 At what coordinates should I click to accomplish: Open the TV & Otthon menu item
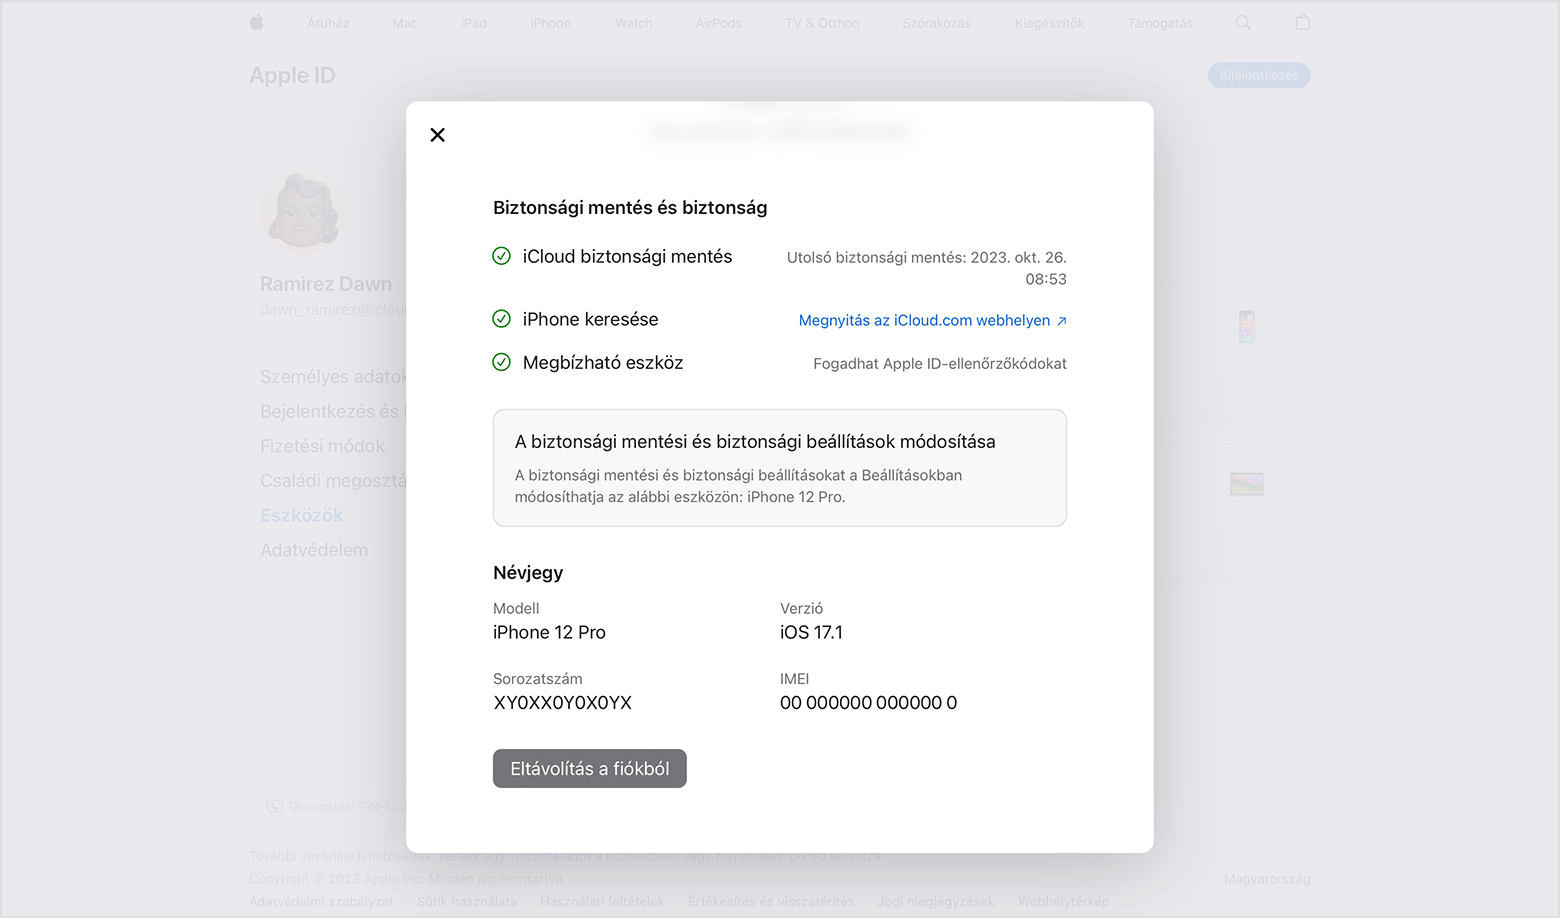point(822,23)
